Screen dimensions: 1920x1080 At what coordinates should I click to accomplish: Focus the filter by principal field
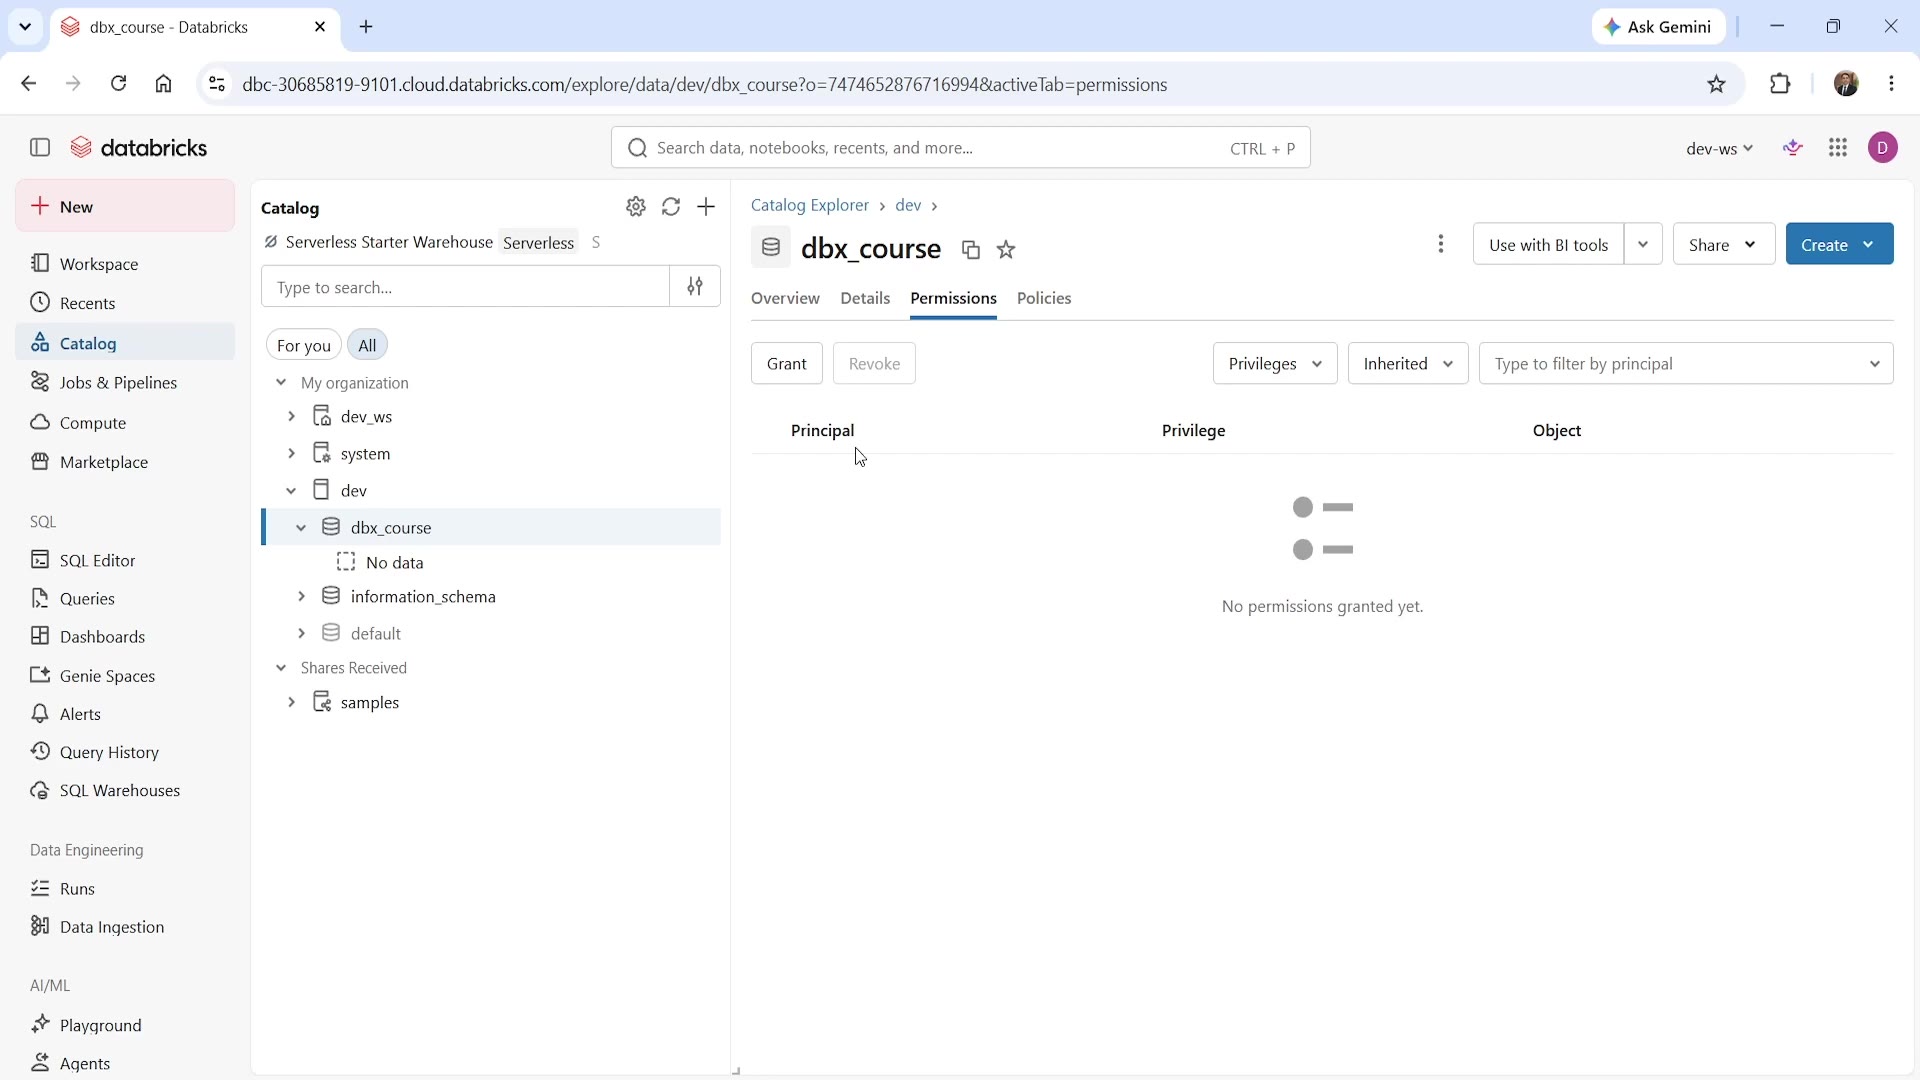[1686, 363]
